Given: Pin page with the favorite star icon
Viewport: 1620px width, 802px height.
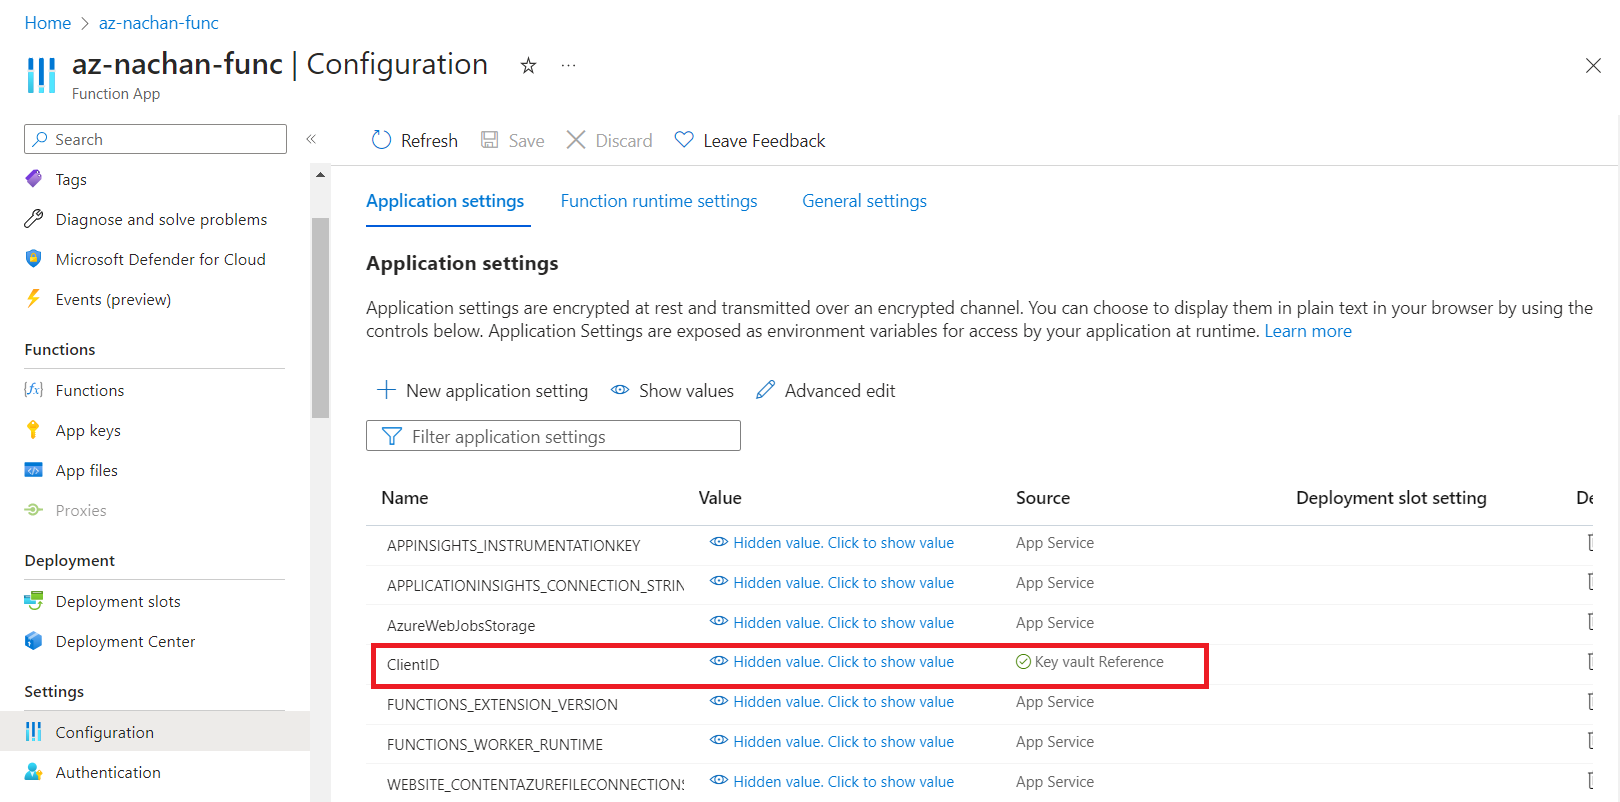Looking at the screenshot, I should tap(528, 66).
